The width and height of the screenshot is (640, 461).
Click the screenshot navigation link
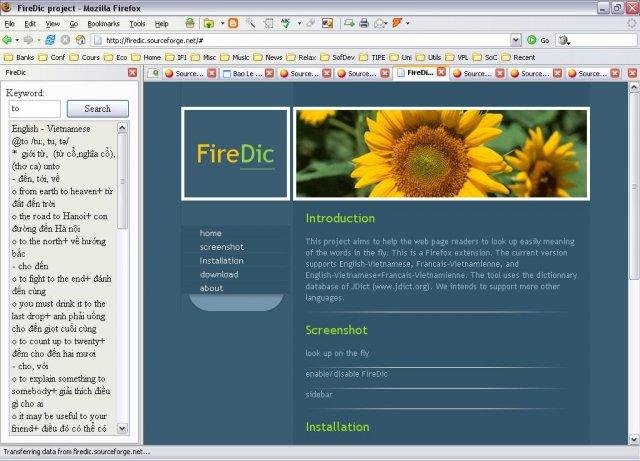(222, 246)
